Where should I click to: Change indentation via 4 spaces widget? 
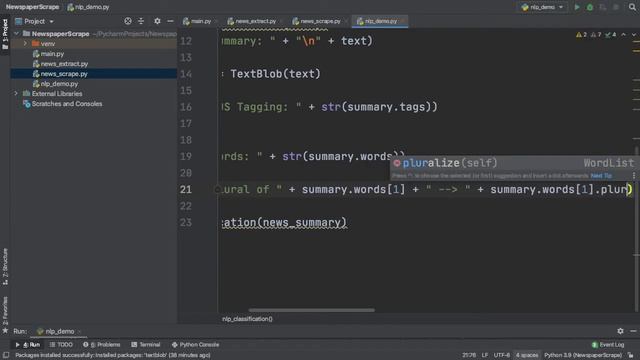[527, 355]
